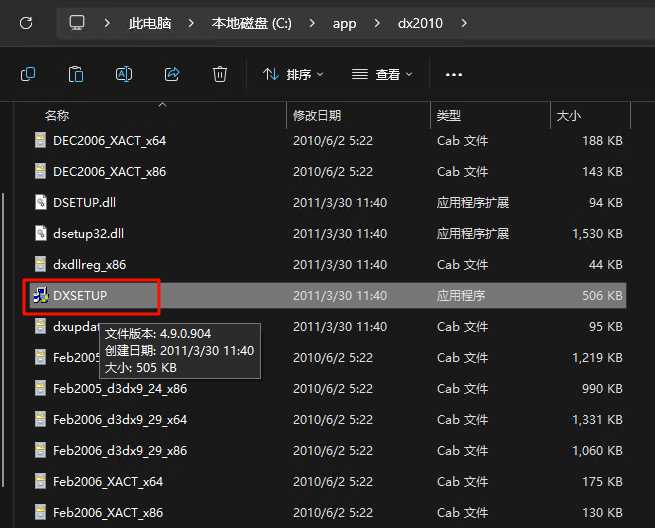The width and height of the screenshot is (655, 528).
Task: Select file dxdllreg_x86
Action: [x=89, y=264]
